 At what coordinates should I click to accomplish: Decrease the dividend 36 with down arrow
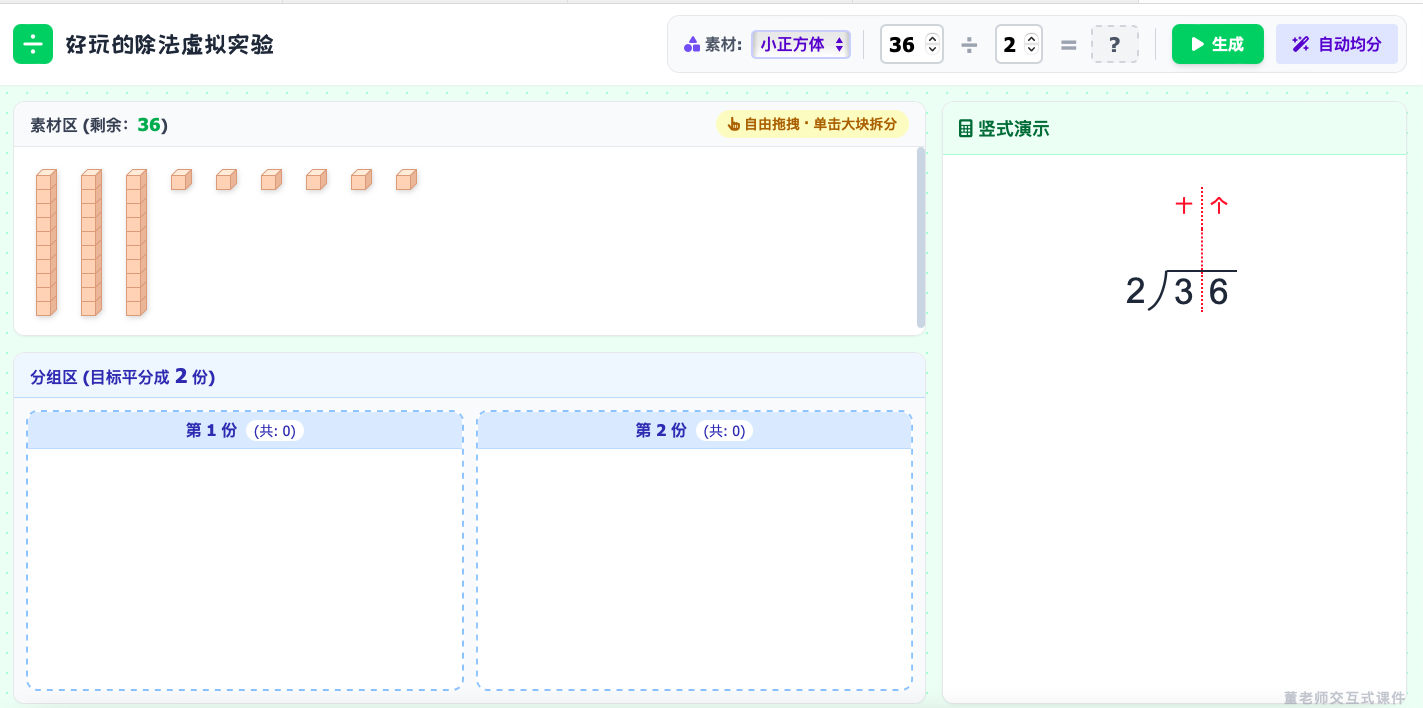933,50
